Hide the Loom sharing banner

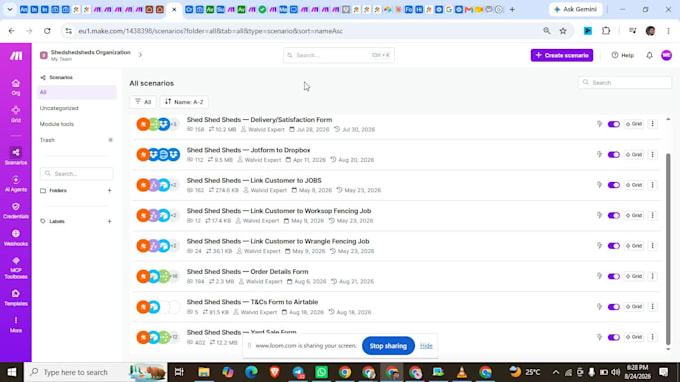tap(426, 346)
